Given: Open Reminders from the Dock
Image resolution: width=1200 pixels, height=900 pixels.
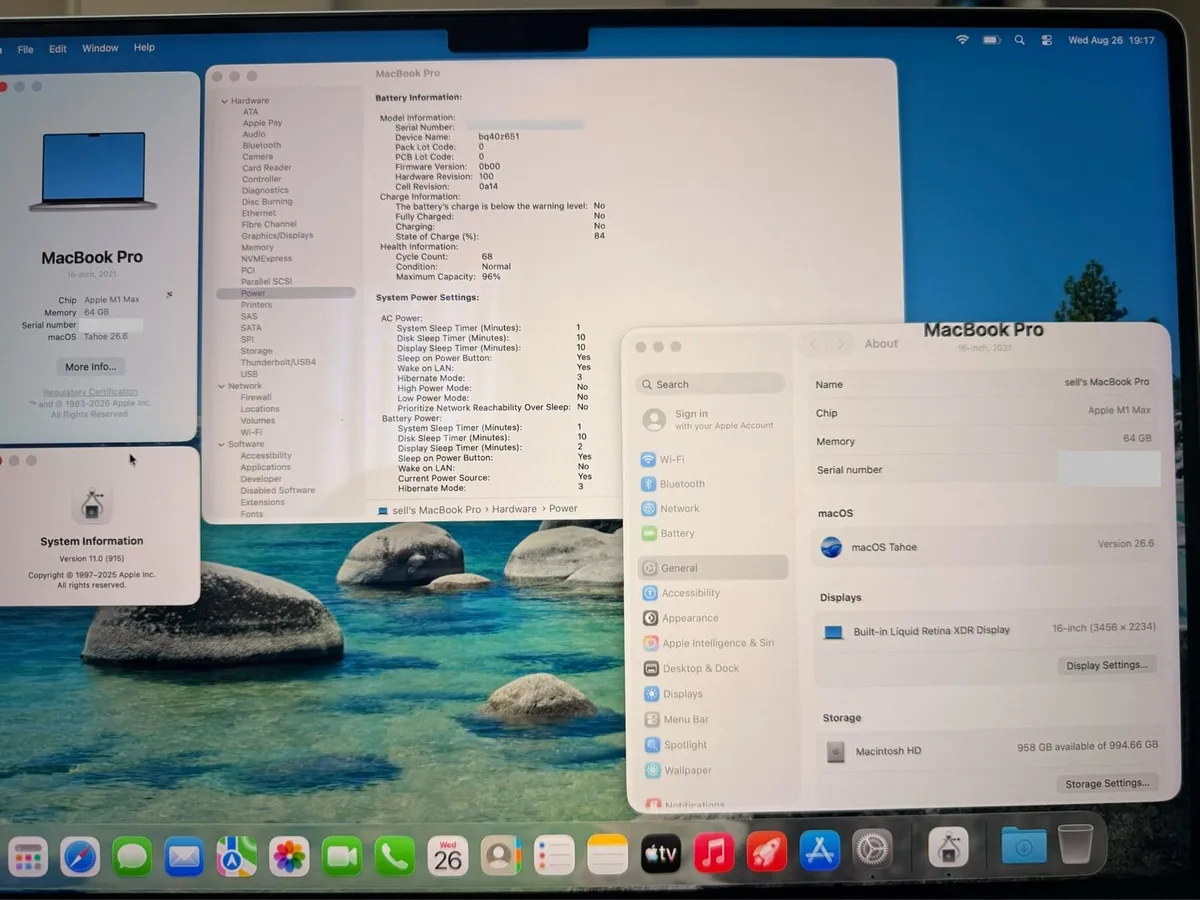Looking at the screenshot, I should click(554, 856).
